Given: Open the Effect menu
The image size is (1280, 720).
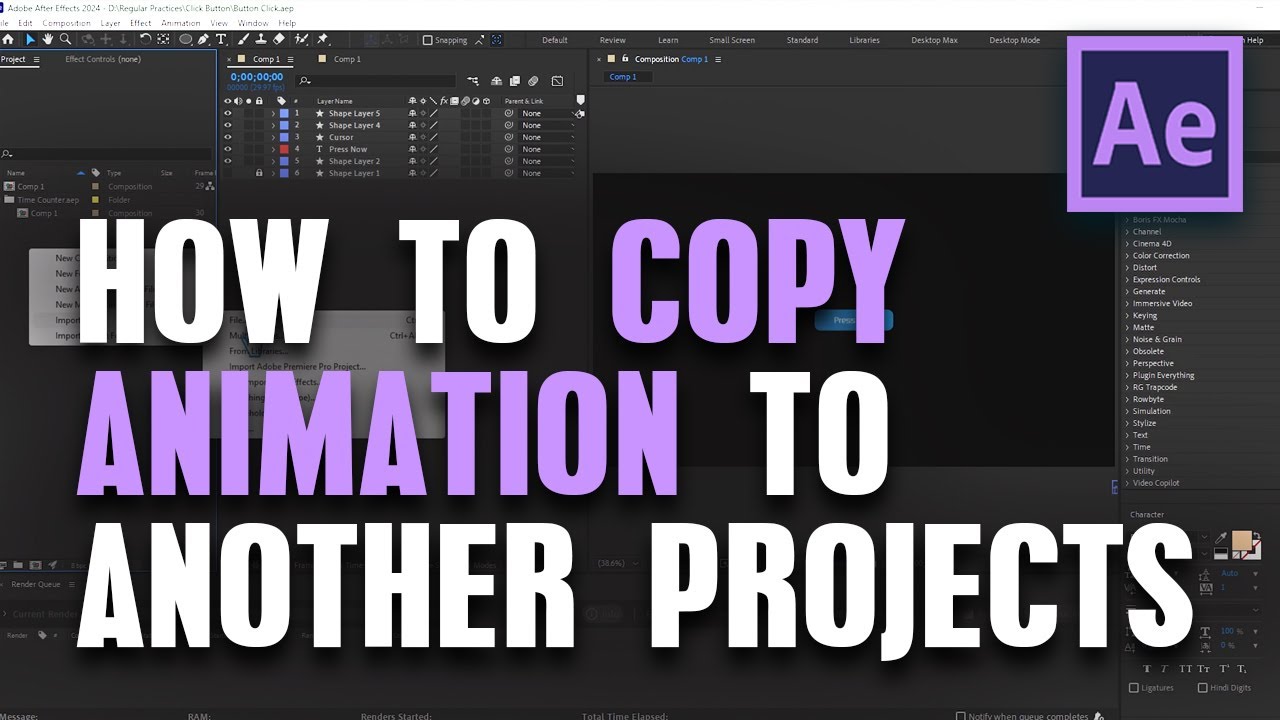Looking at the screenshot, I should 141,23.
